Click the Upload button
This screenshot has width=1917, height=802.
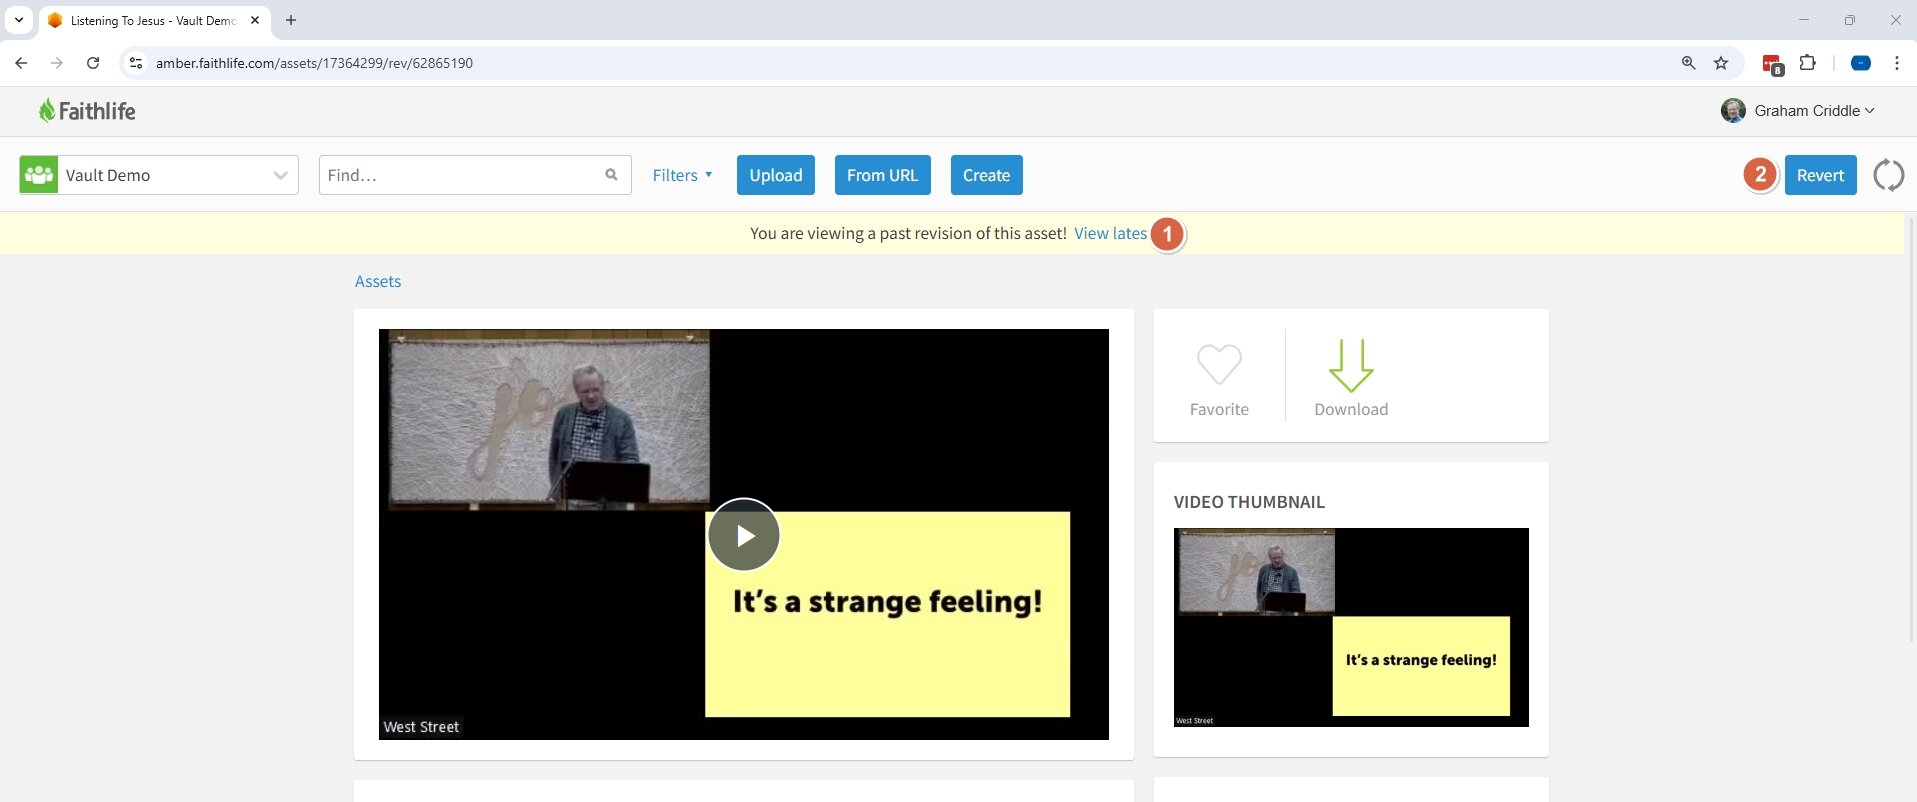776,175
